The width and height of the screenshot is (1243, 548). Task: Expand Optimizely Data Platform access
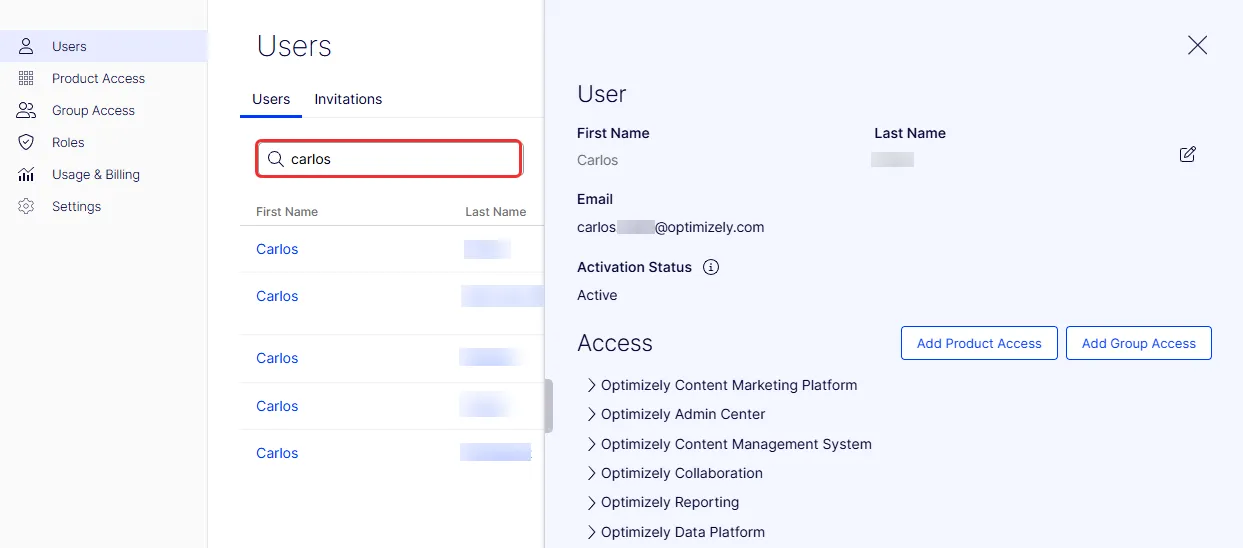tap(592, 532)
